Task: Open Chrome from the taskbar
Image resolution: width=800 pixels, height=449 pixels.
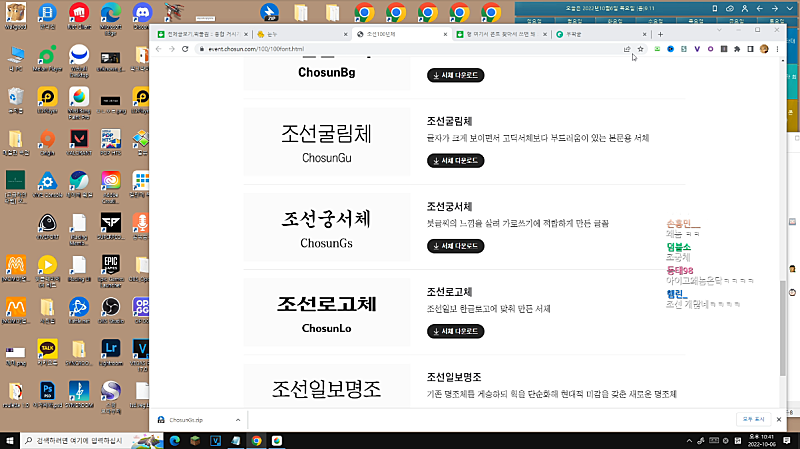Action: point(256,440)
